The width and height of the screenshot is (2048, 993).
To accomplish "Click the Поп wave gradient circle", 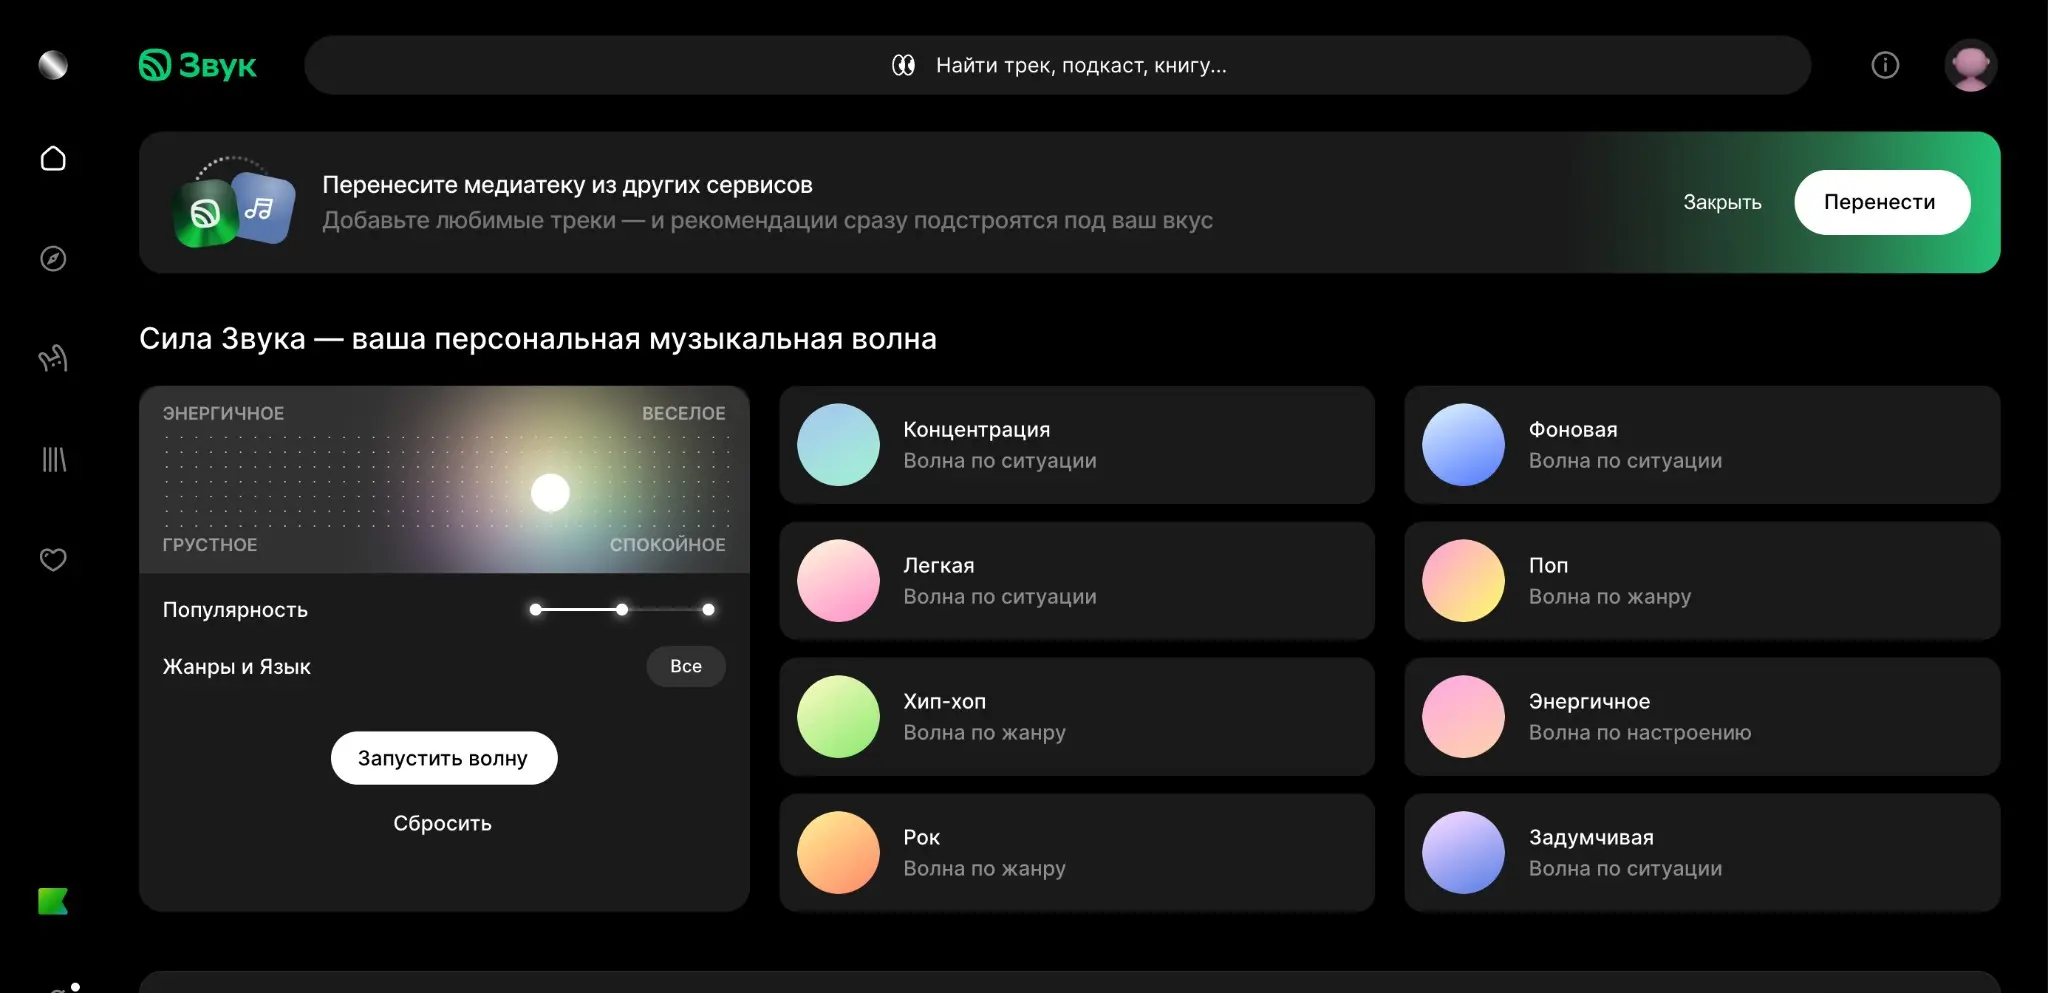I will 1463,581.
